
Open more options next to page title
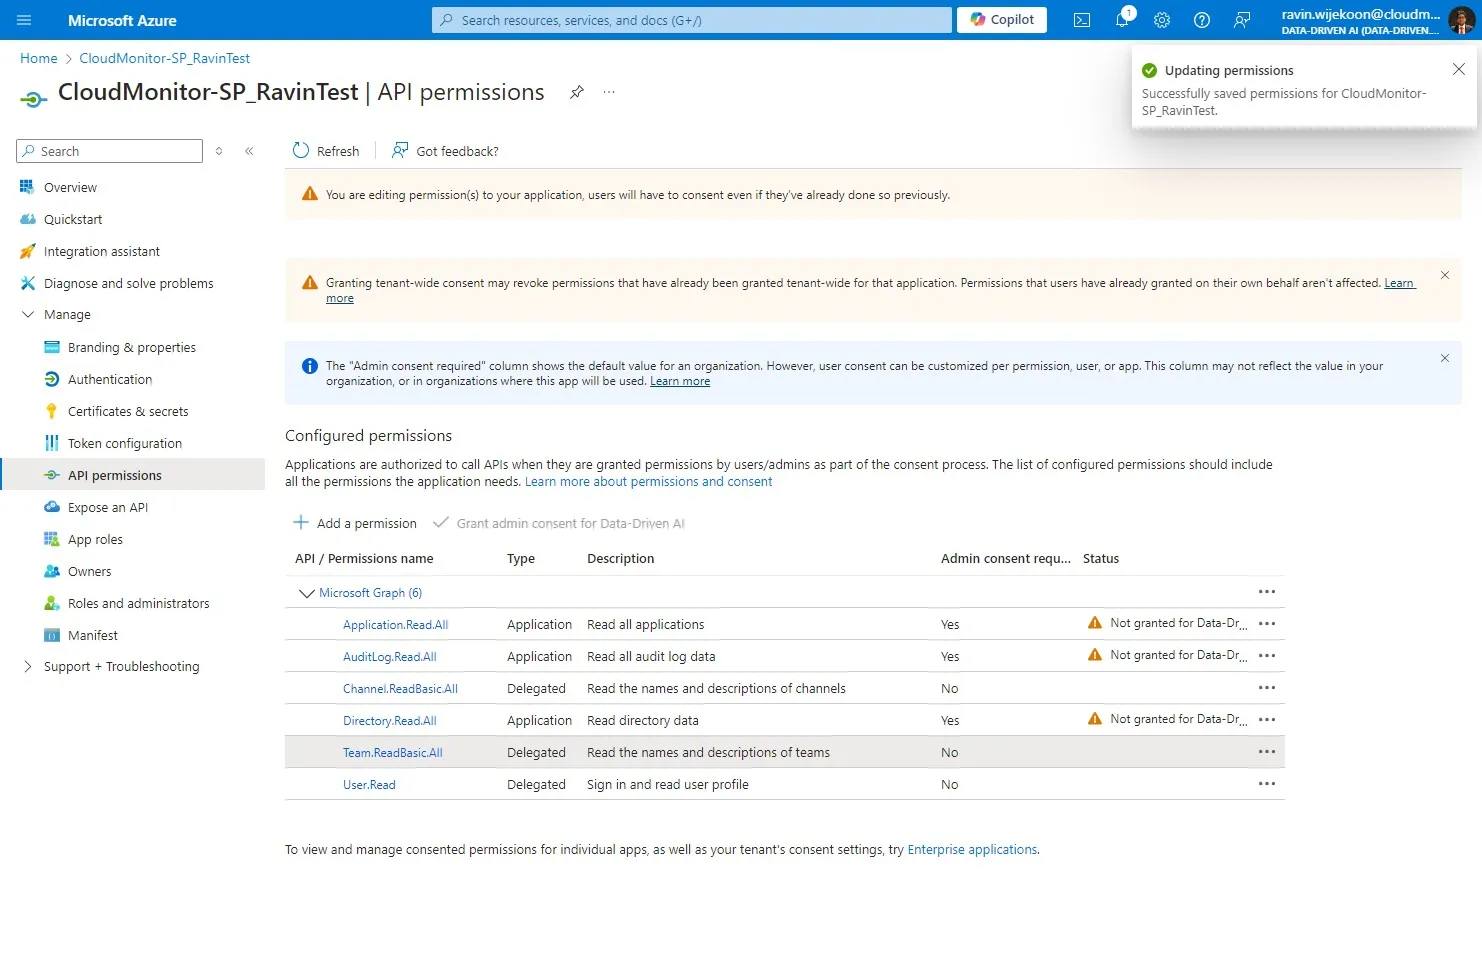[609, 92]
